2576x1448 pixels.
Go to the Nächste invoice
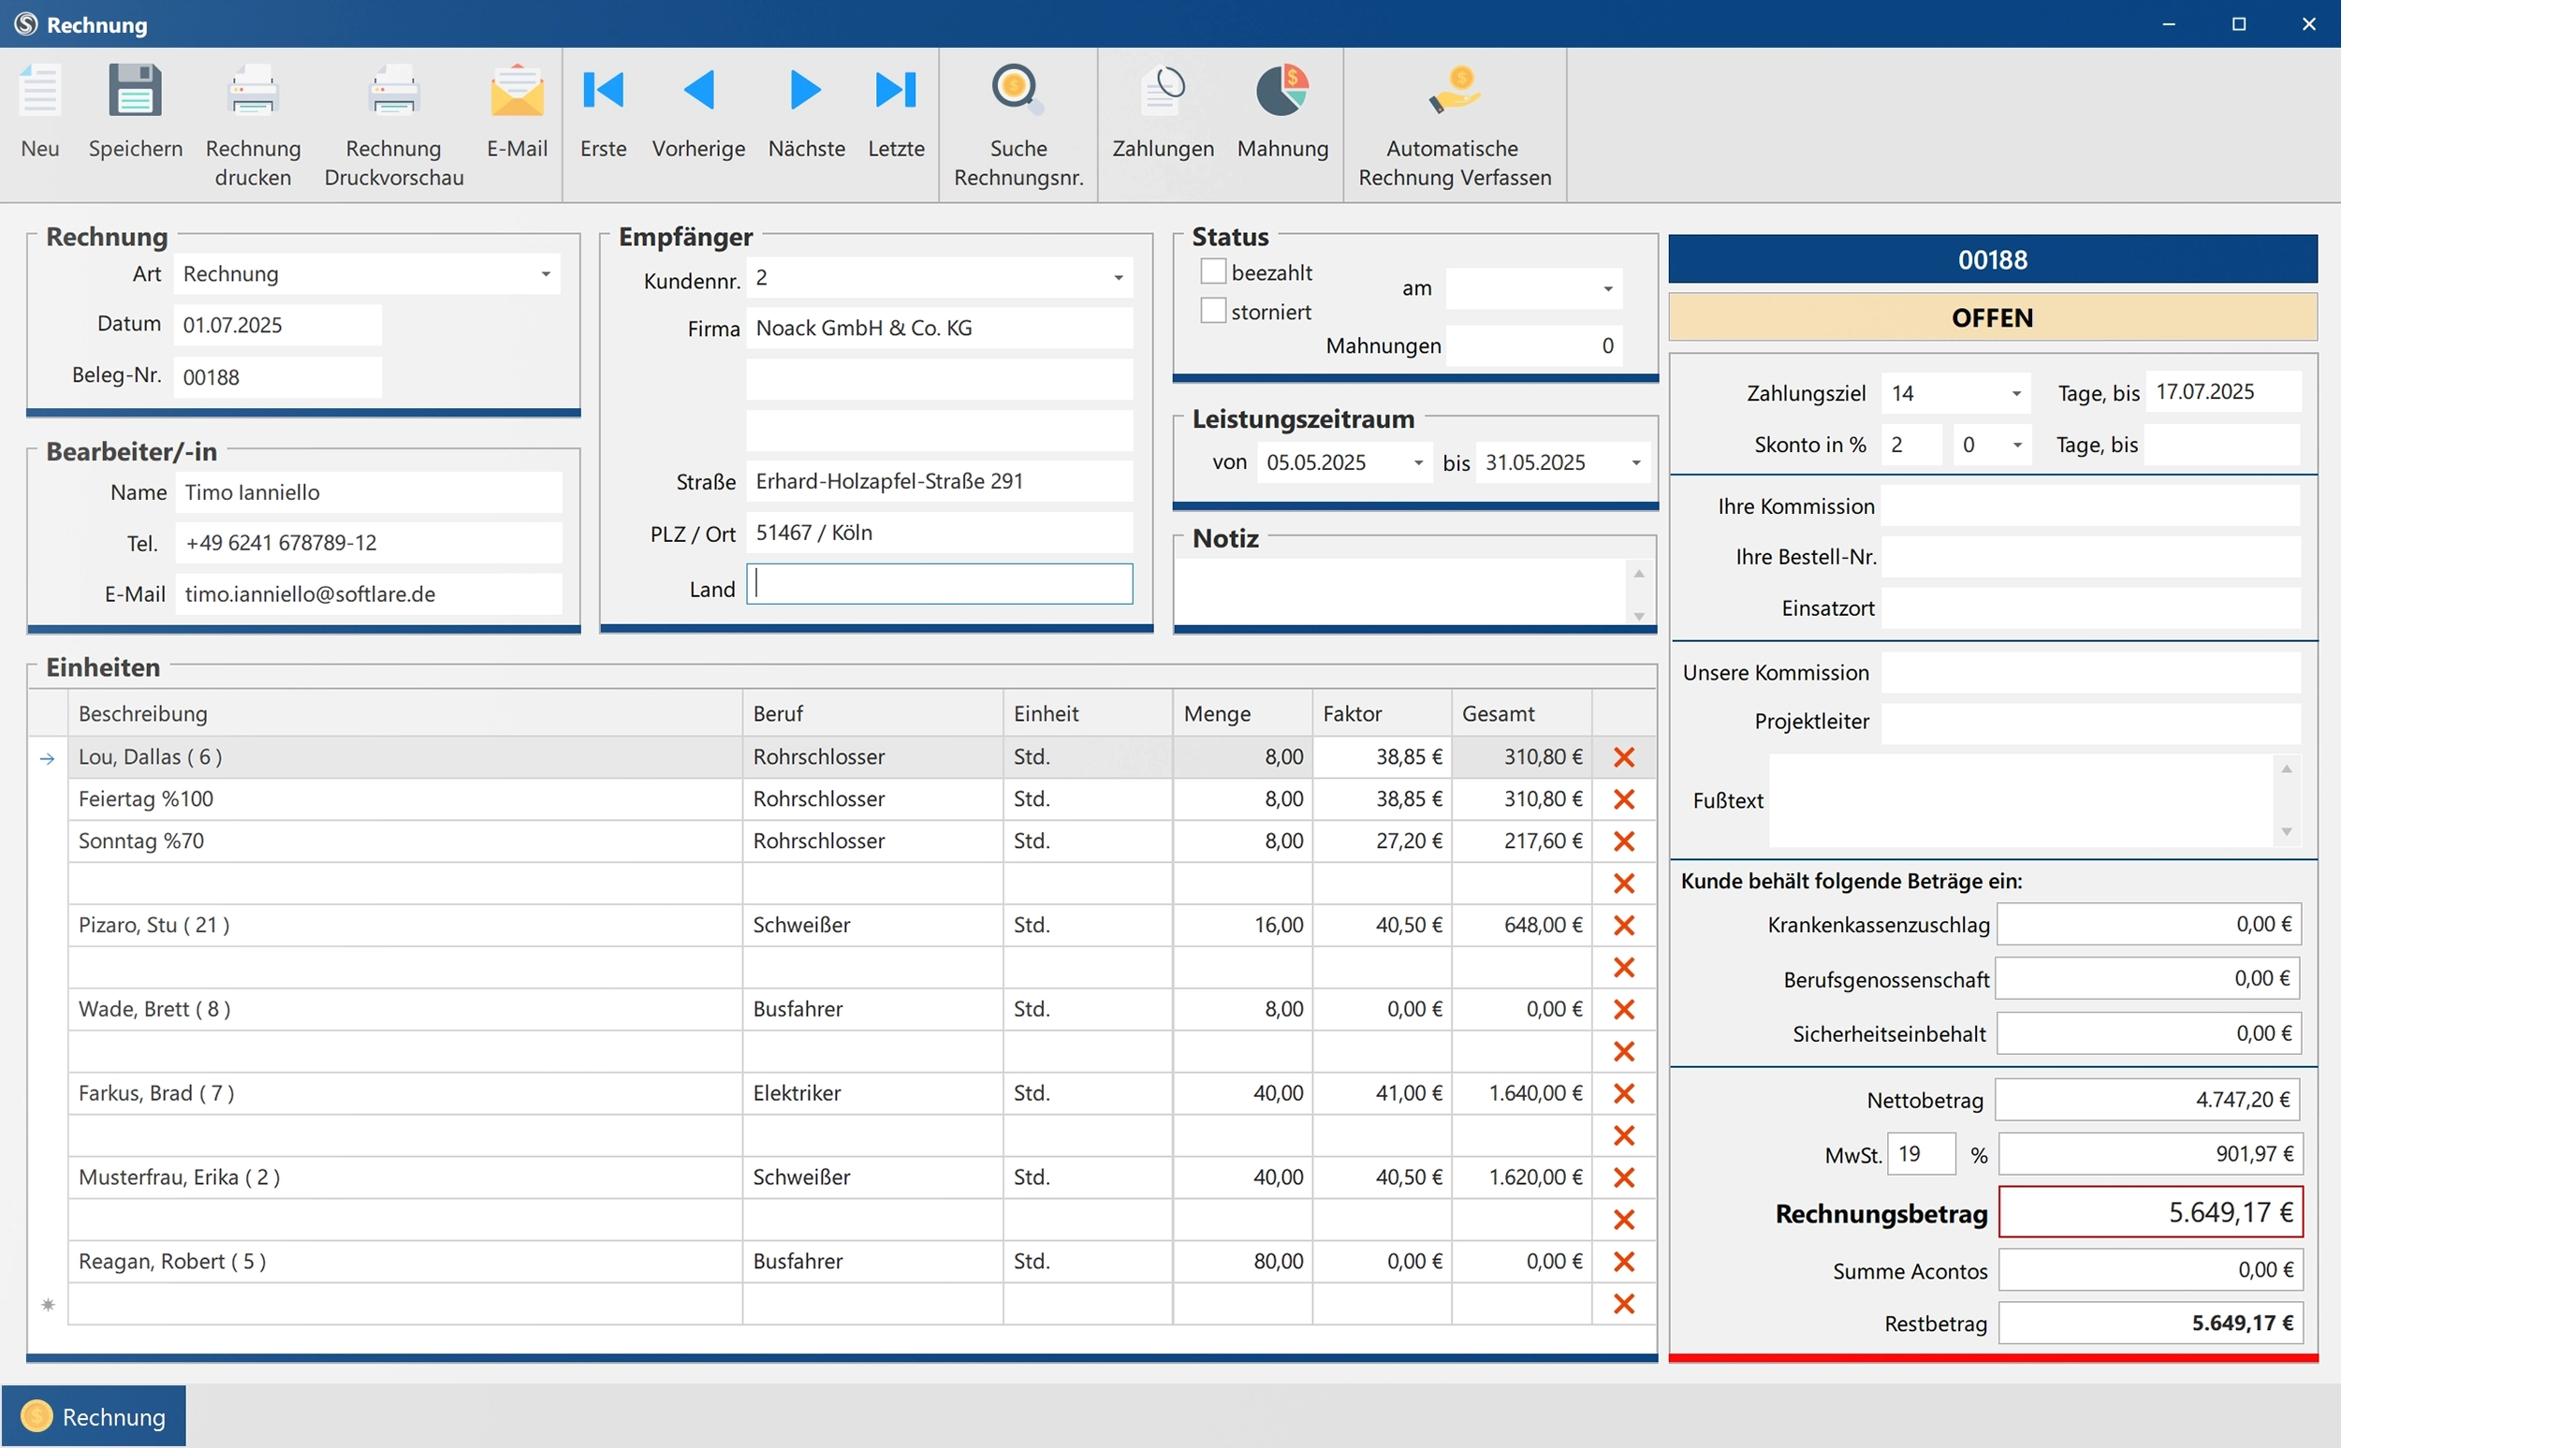click(805, 91)
